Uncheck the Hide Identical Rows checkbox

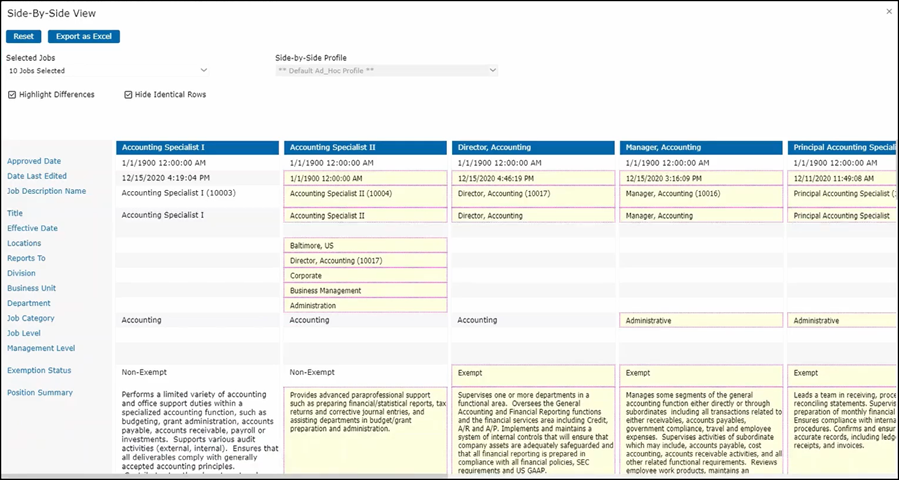point(128,95)
